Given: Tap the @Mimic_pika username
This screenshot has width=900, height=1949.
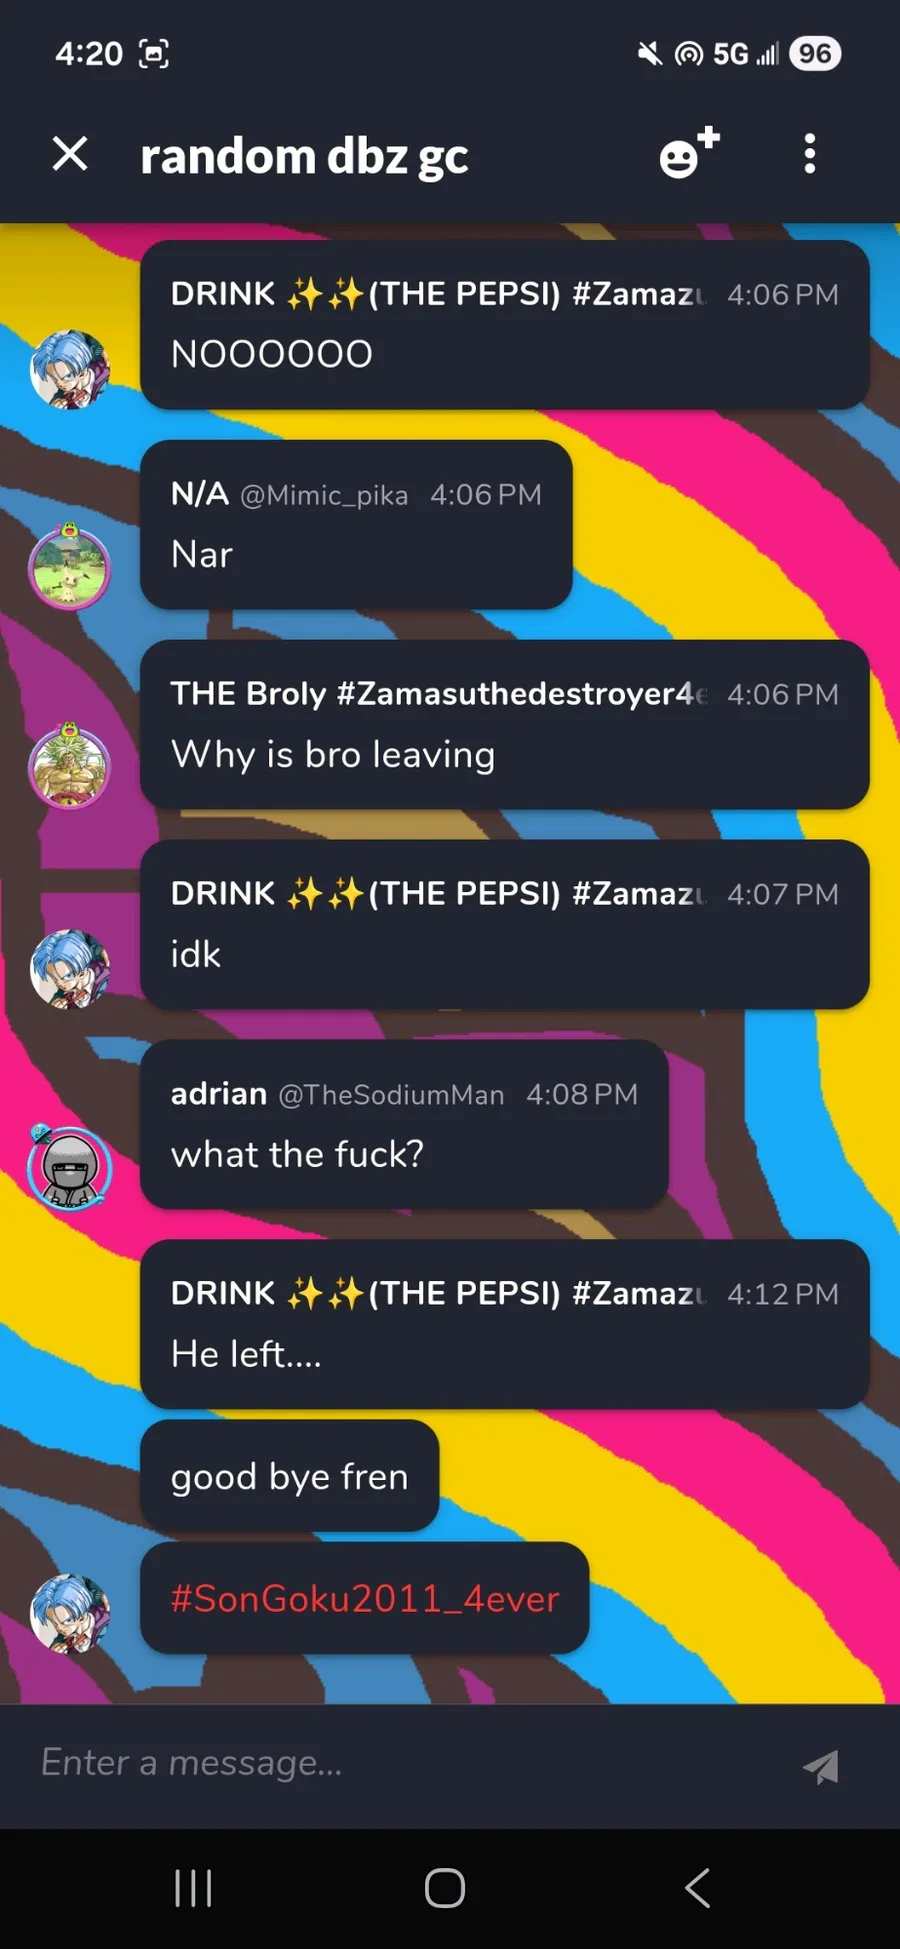Looking at the screenshot, I should (324, 496).
